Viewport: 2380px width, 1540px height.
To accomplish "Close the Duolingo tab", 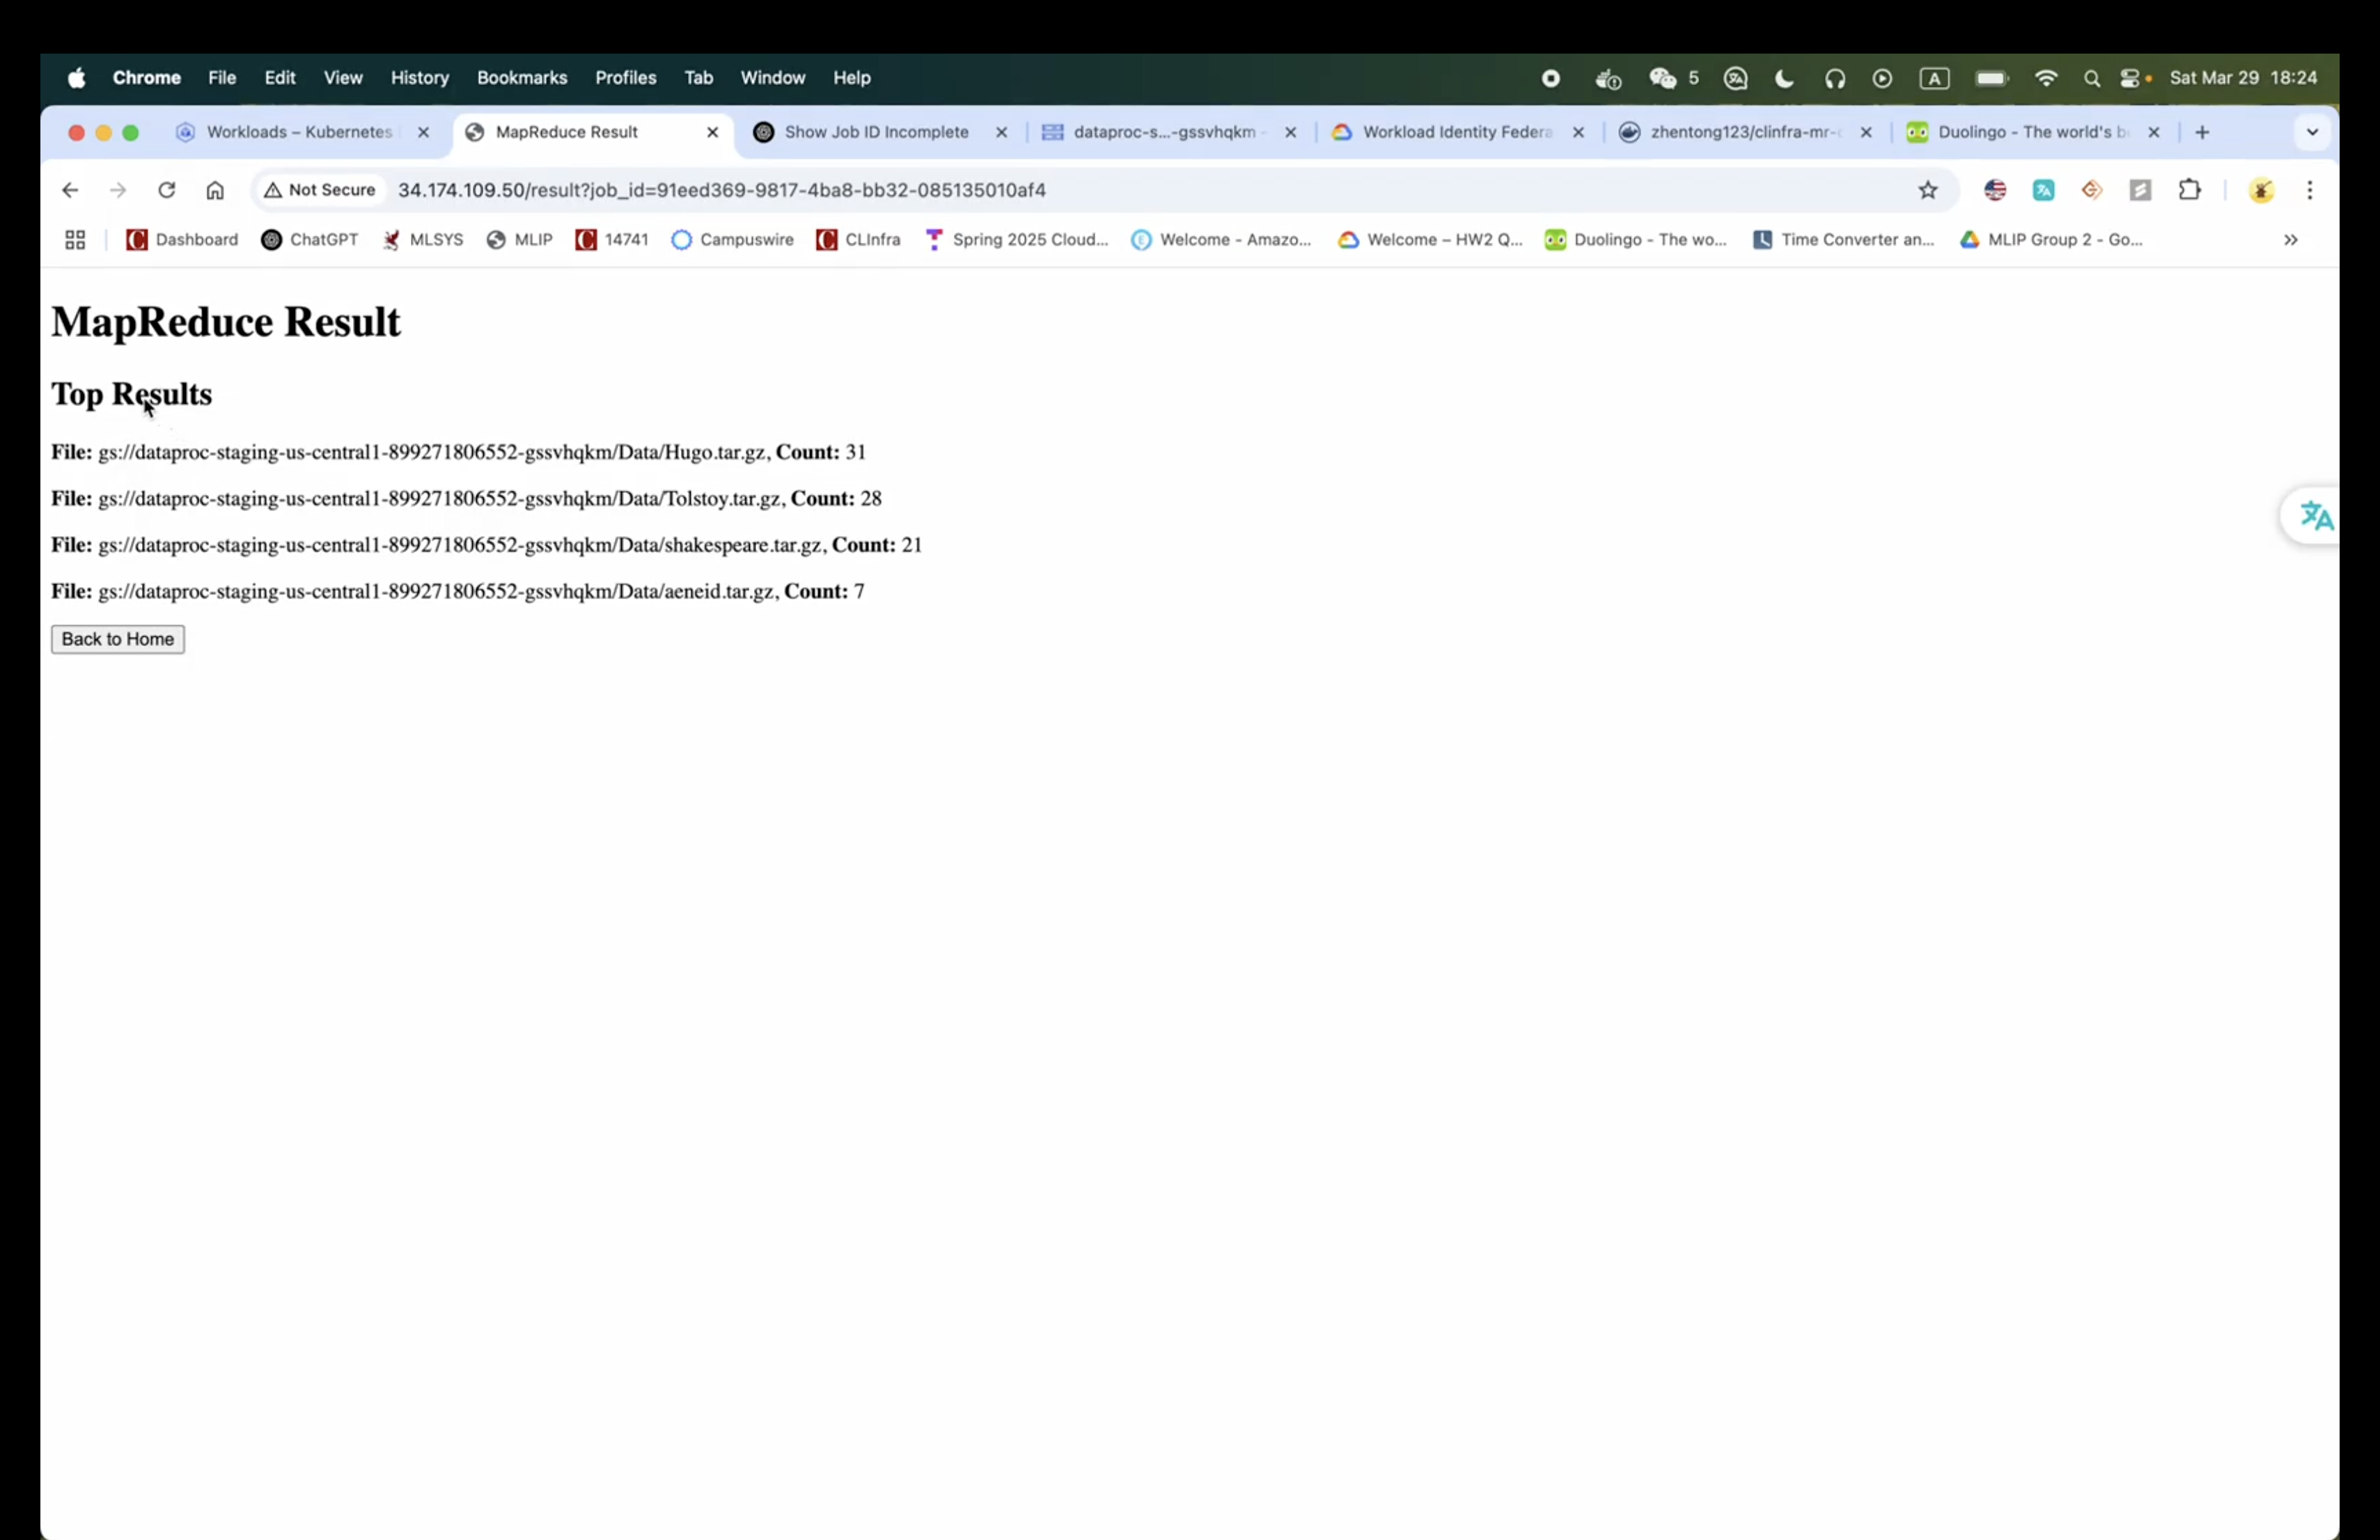I will [2154, 132].
